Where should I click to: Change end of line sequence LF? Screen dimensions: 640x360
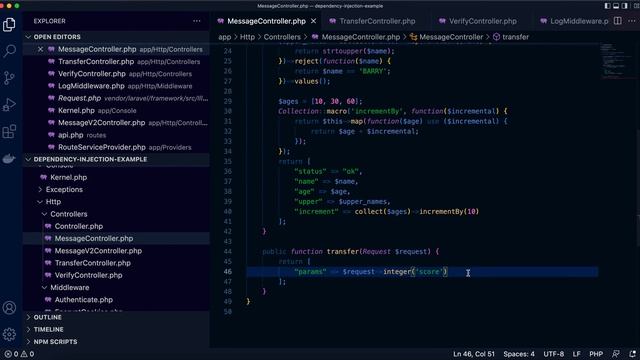click(576, 354)
